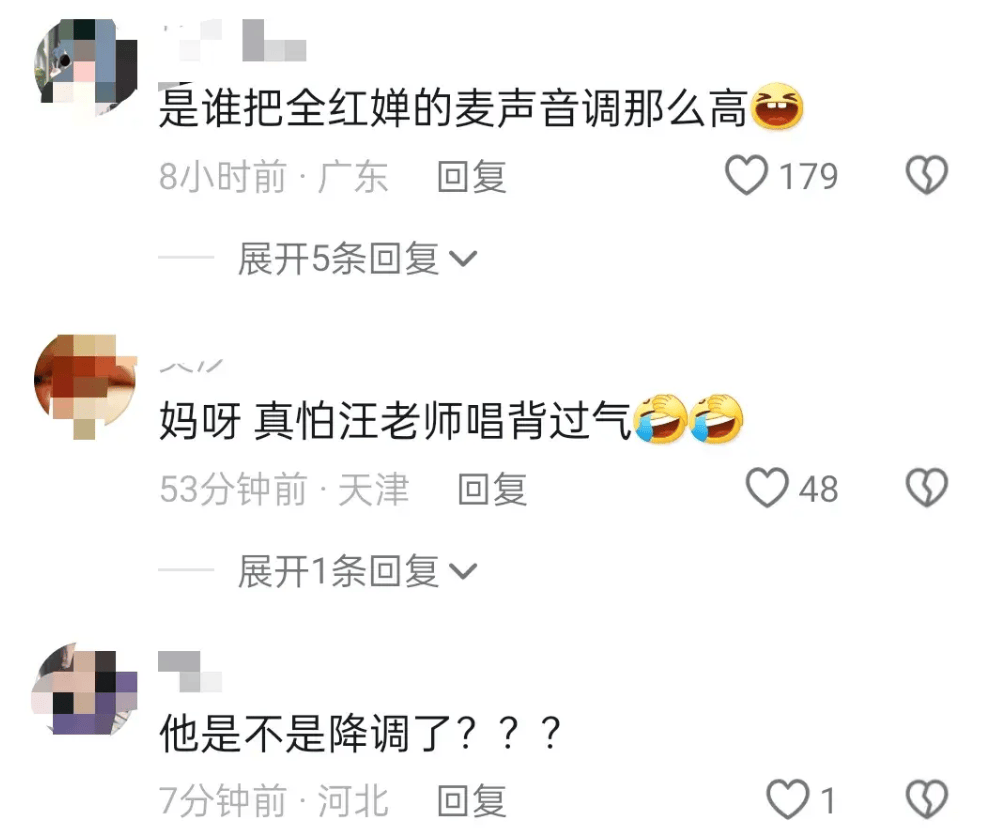Select comment text 是谁把全红婵的麦声音调那么高
The width and height of the screenshot is (990, 840).
453,108
